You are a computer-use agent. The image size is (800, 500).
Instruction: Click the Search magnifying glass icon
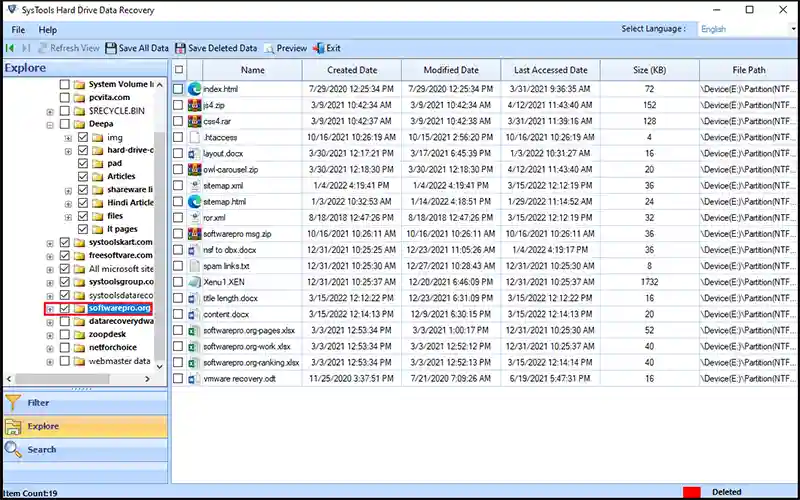pos(13,449)
